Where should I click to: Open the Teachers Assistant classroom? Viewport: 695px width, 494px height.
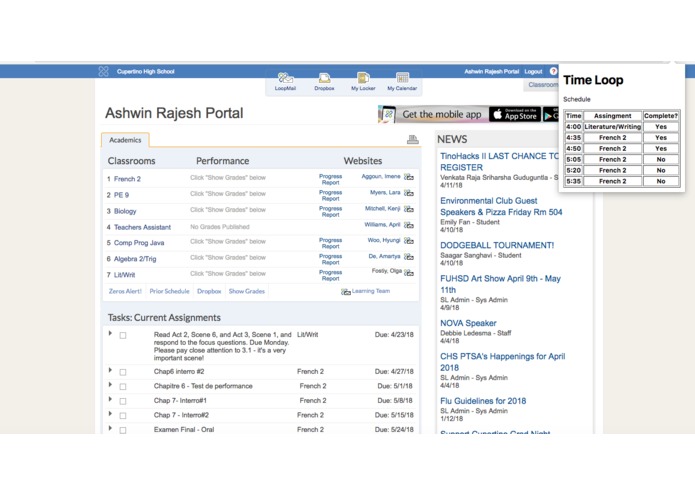[x=142, y=227]
